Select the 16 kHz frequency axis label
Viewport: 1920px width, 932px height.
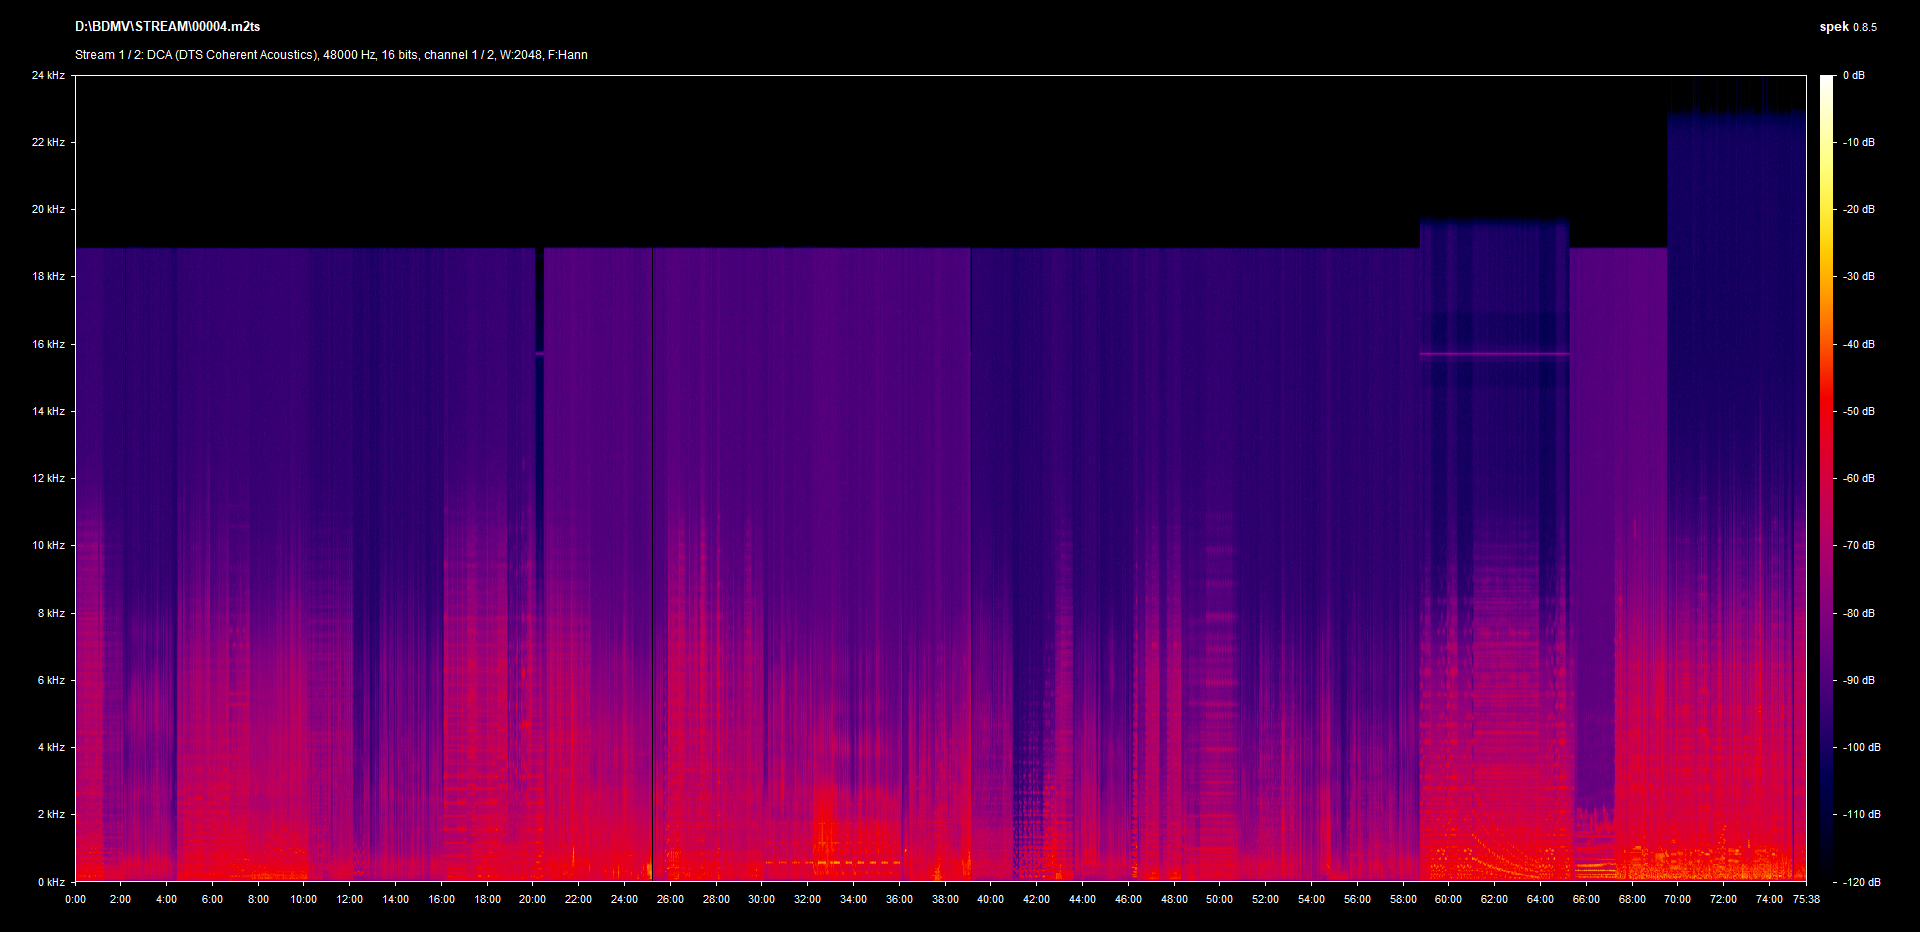[48, 344]
